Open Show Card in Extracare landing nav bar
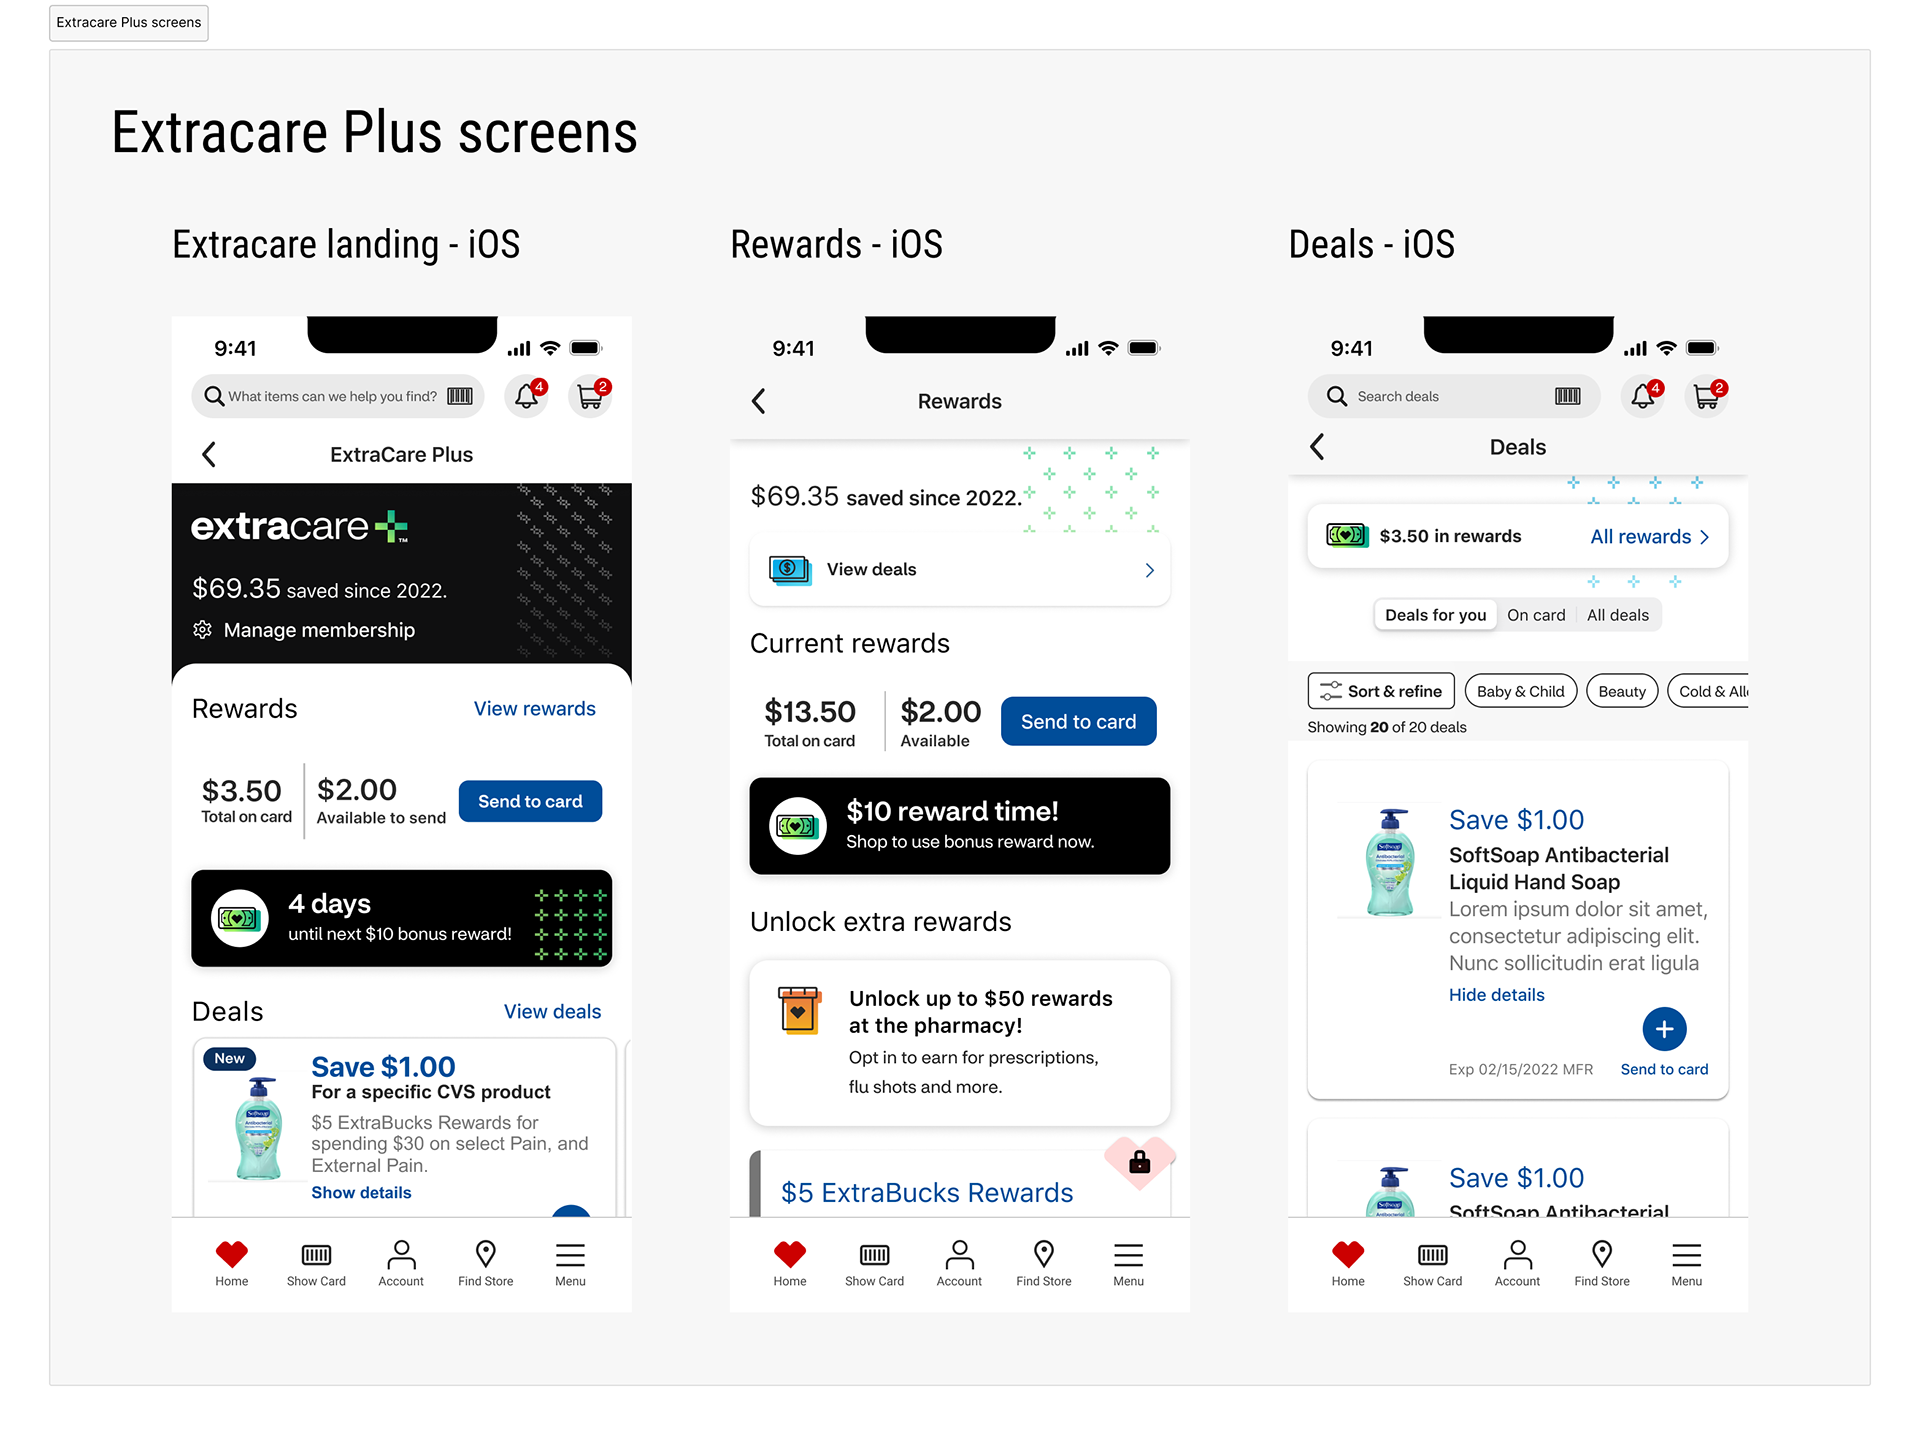This screenshot has height=1435, width=1920. coord(316,1264)
